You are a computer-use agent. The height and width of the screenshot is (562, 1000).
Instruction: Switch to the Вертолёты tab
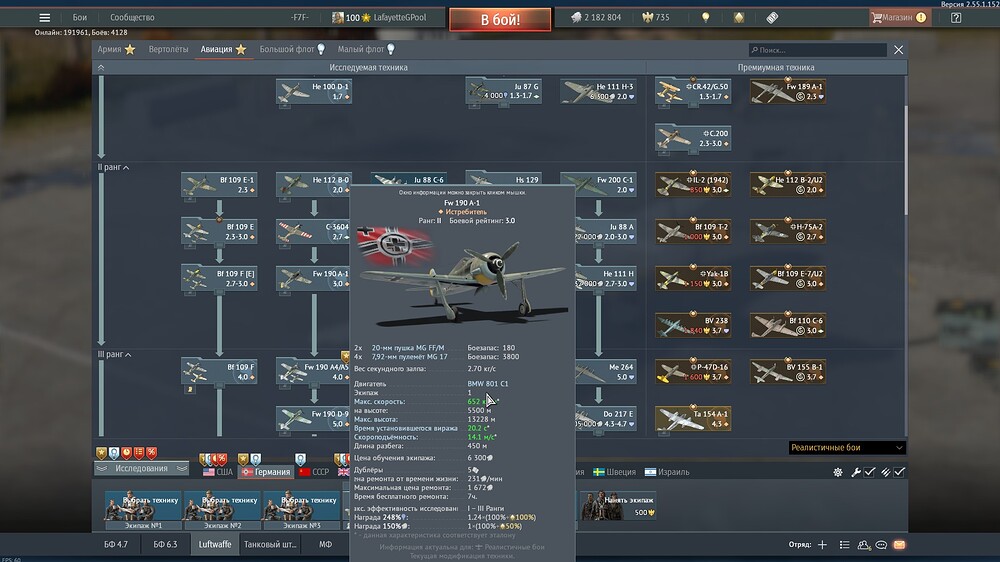[168, 49]
